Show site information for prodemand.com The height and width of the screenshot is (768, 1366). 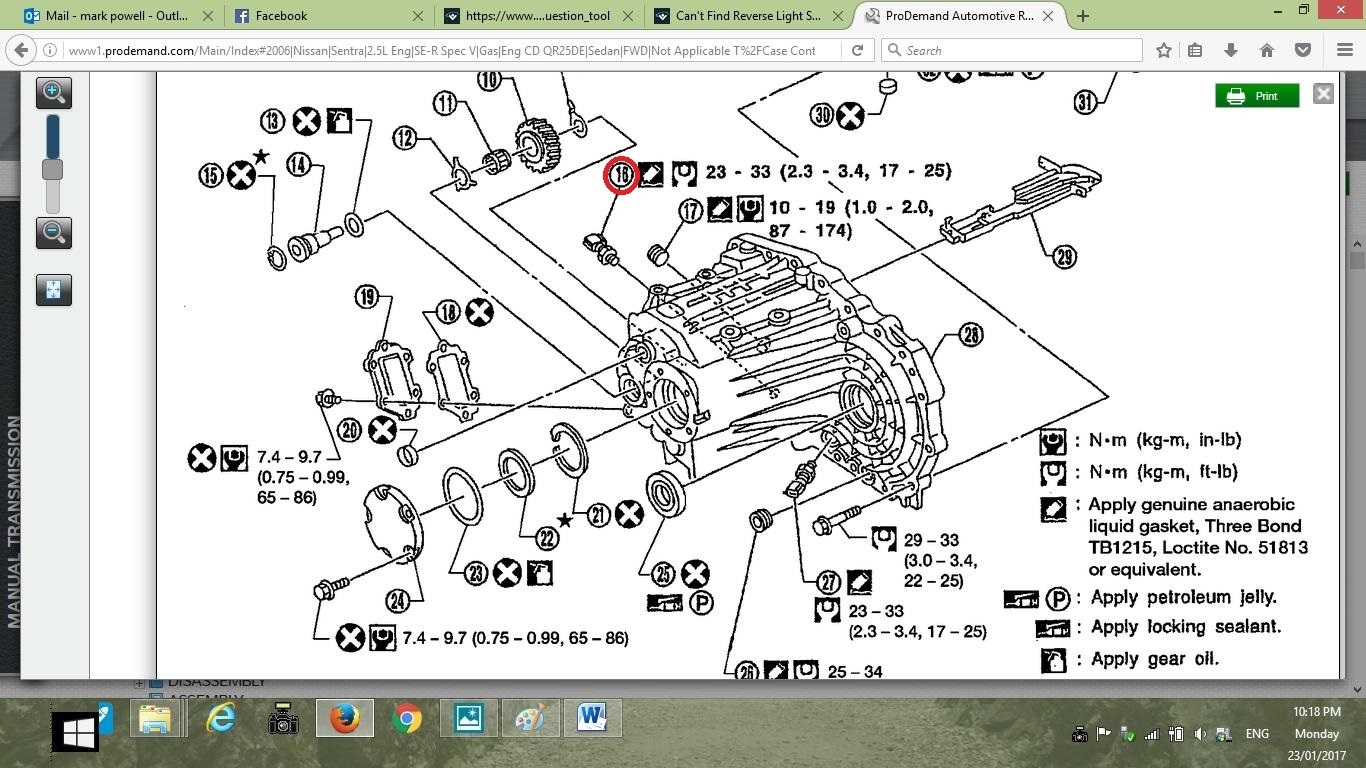click(x=50, y=50)
